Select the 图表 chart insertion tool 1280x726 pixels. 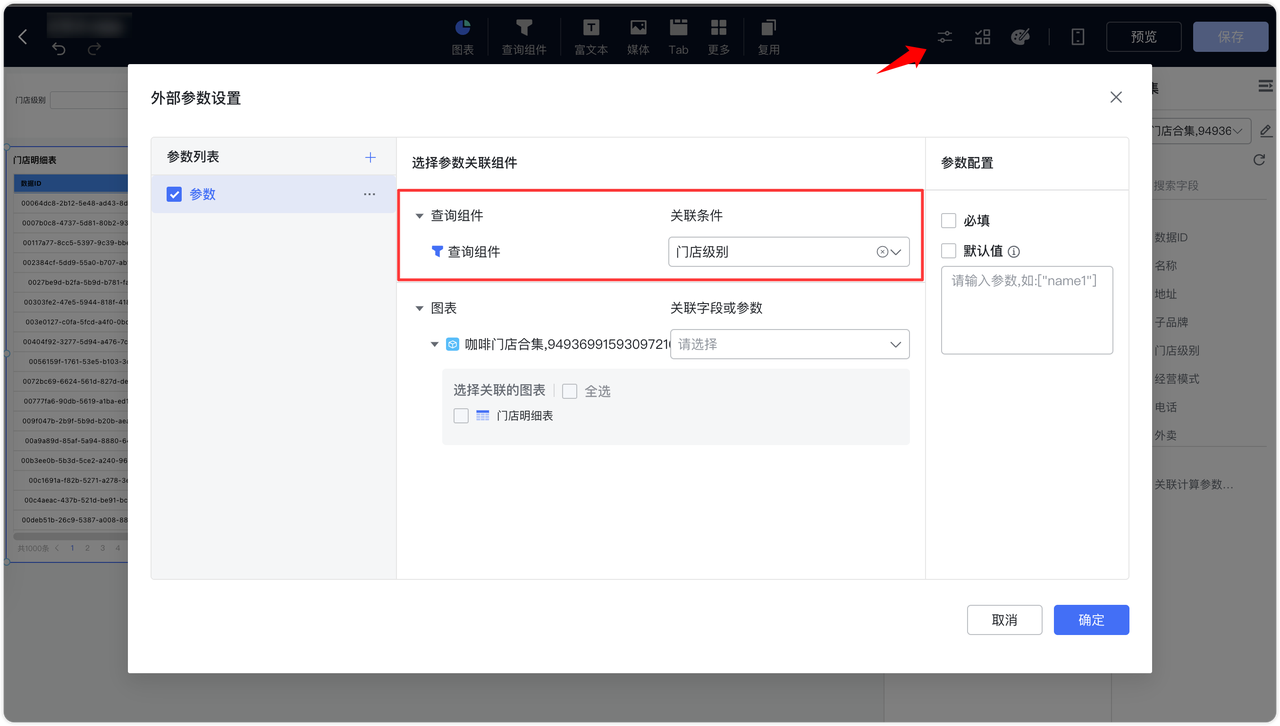pos(462,36)
